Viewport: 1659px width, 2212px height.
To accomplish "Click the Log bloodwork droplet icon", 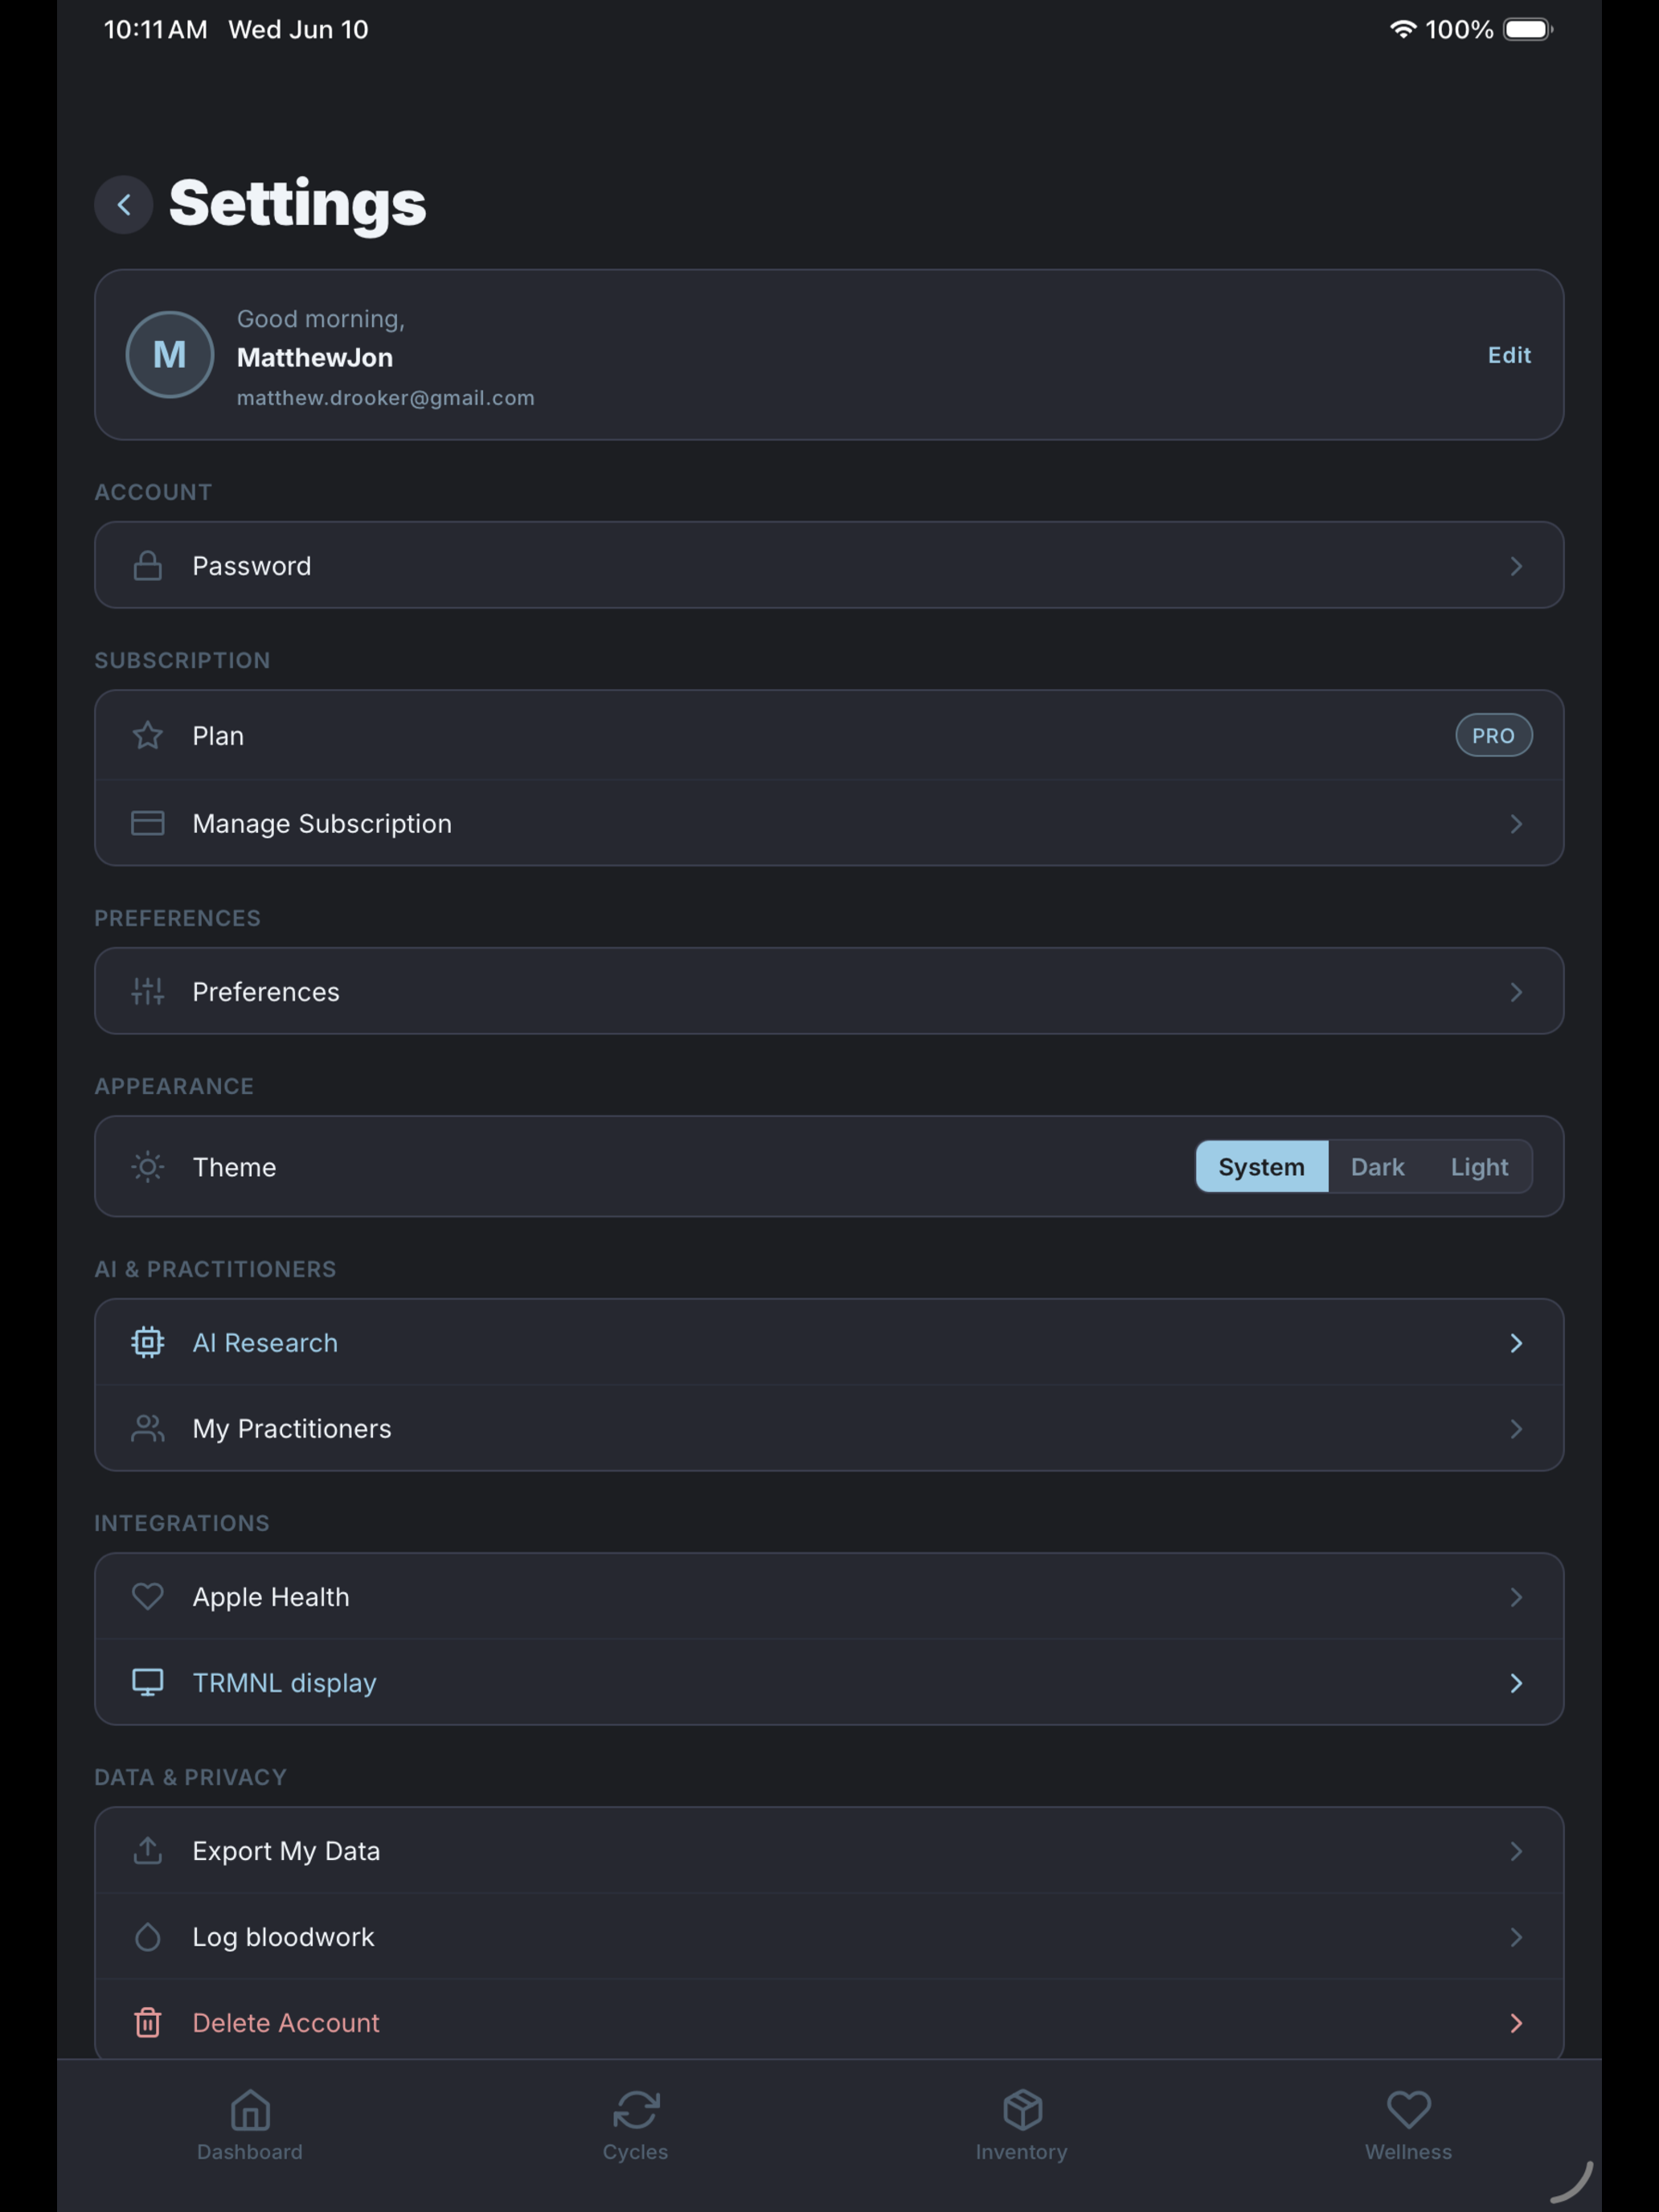I will [148, 1936].
